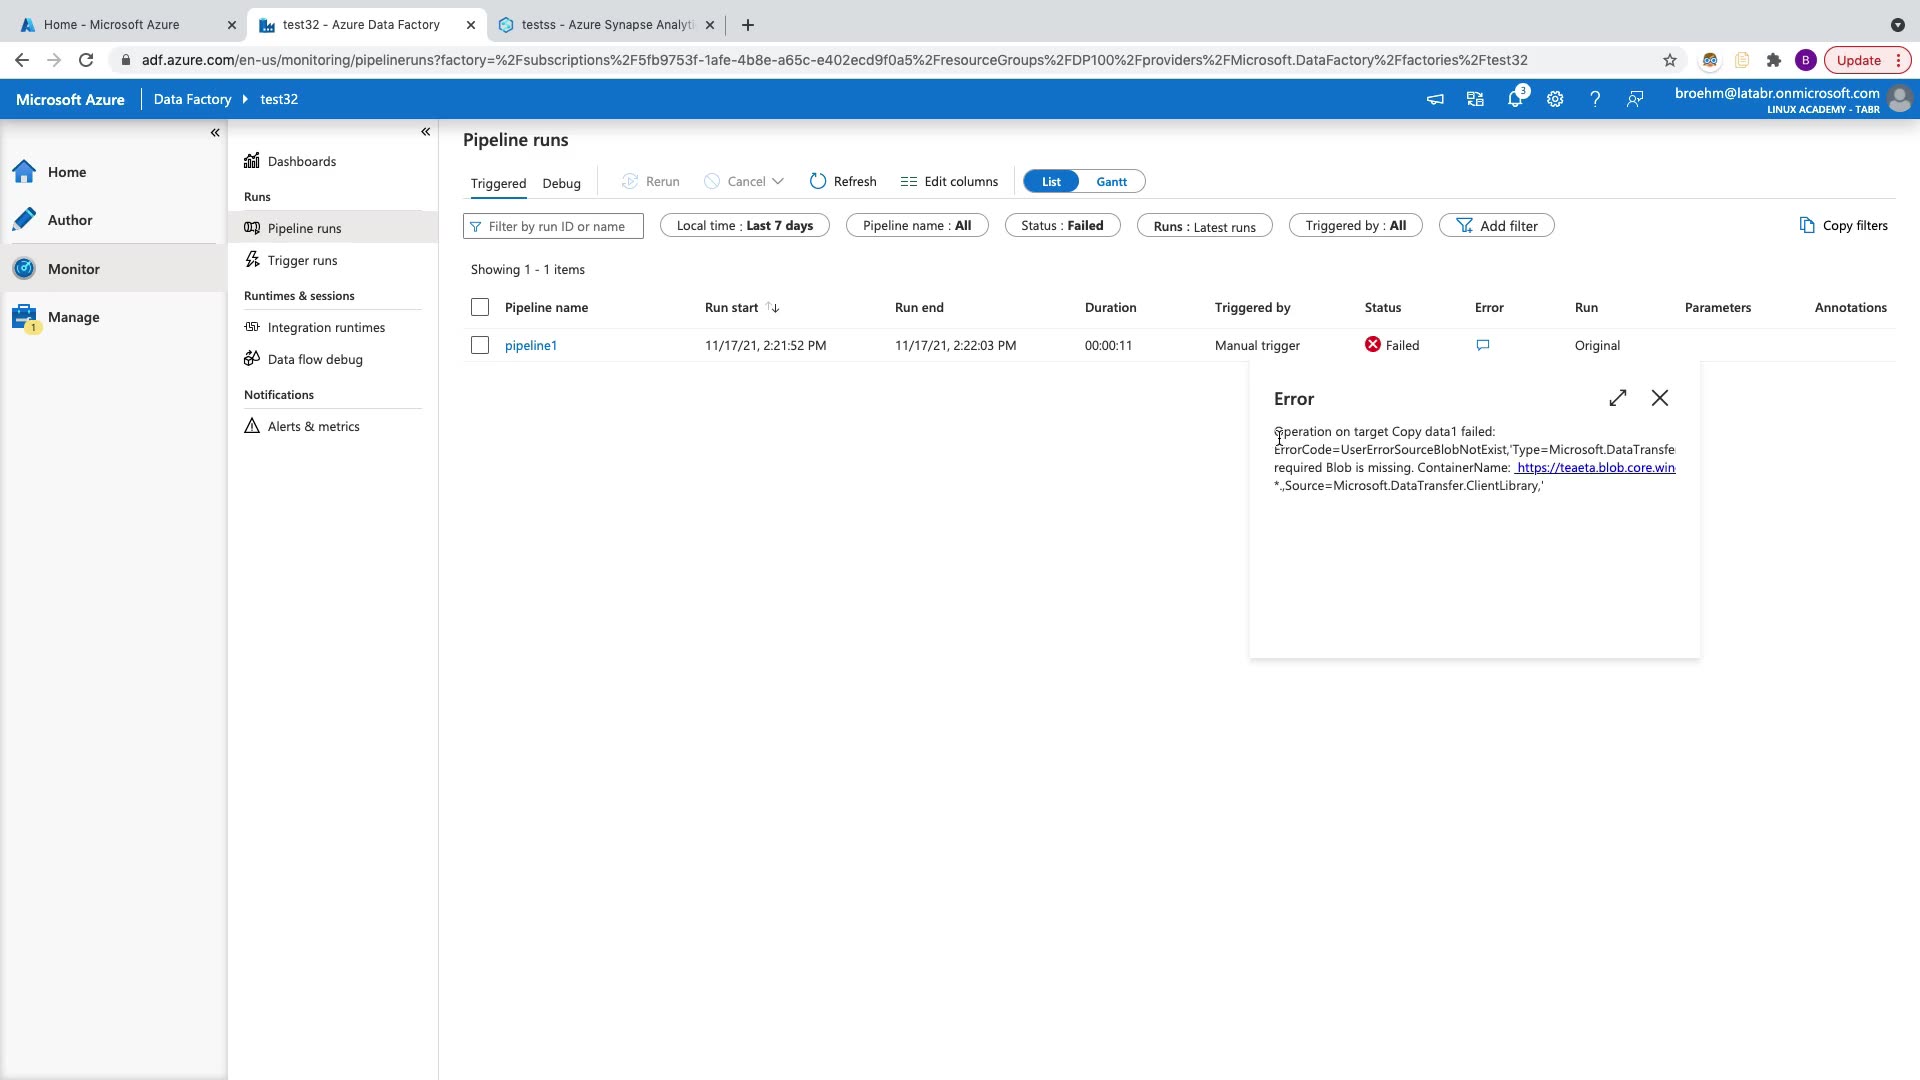Image resolution: width=1920 pixels, height=1080 pixels.
Task: Open the help question mark icon
Action: click(x=1595, y=99)
